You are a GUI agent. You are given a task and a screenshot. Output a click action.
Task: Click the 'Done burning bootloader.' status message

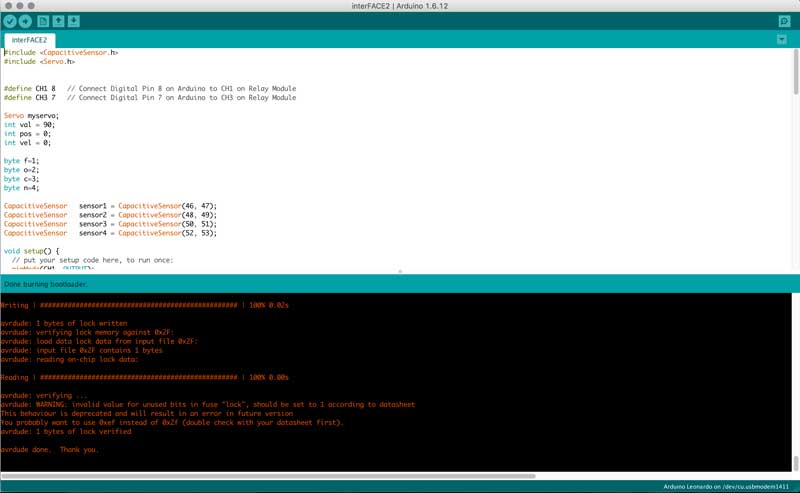tap(45, 284)
